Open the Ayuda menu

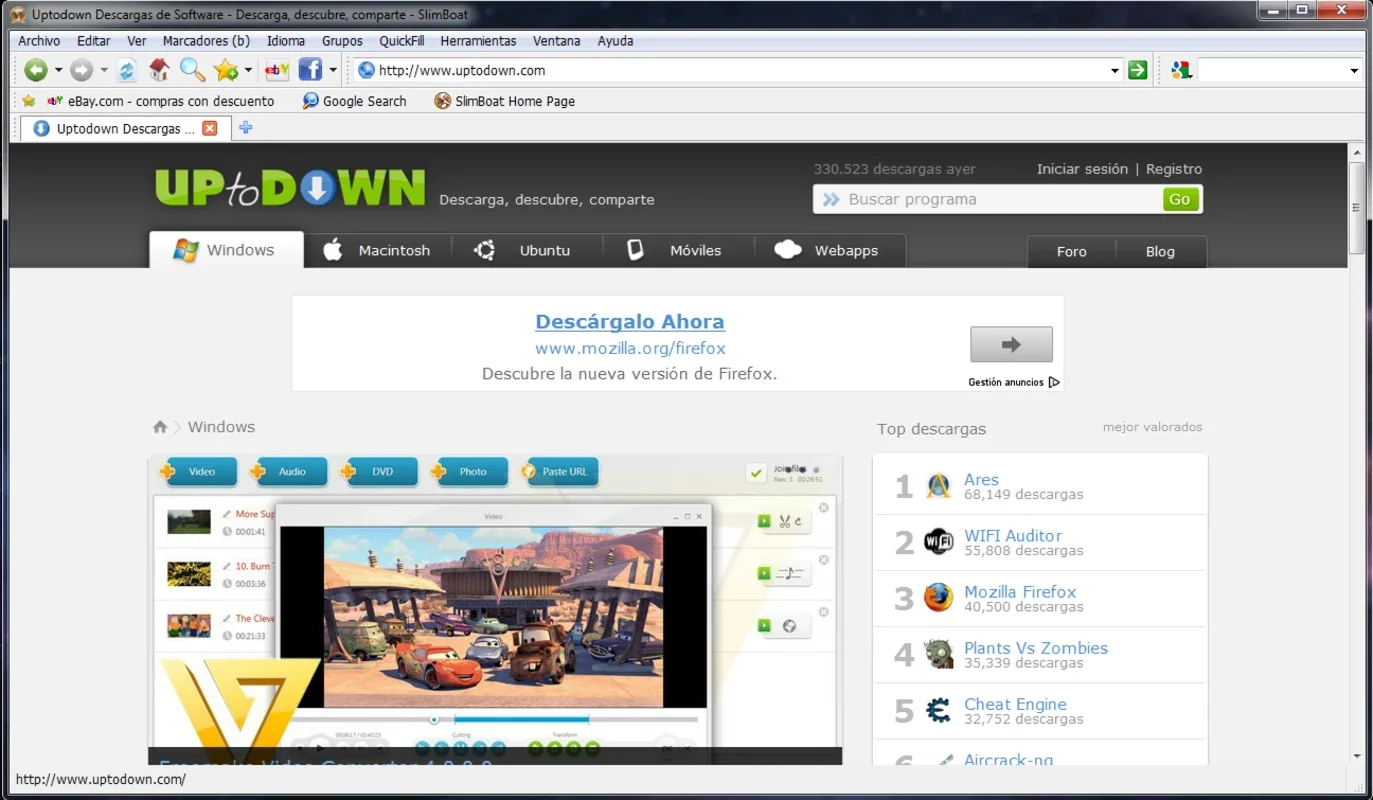(615, 41)
